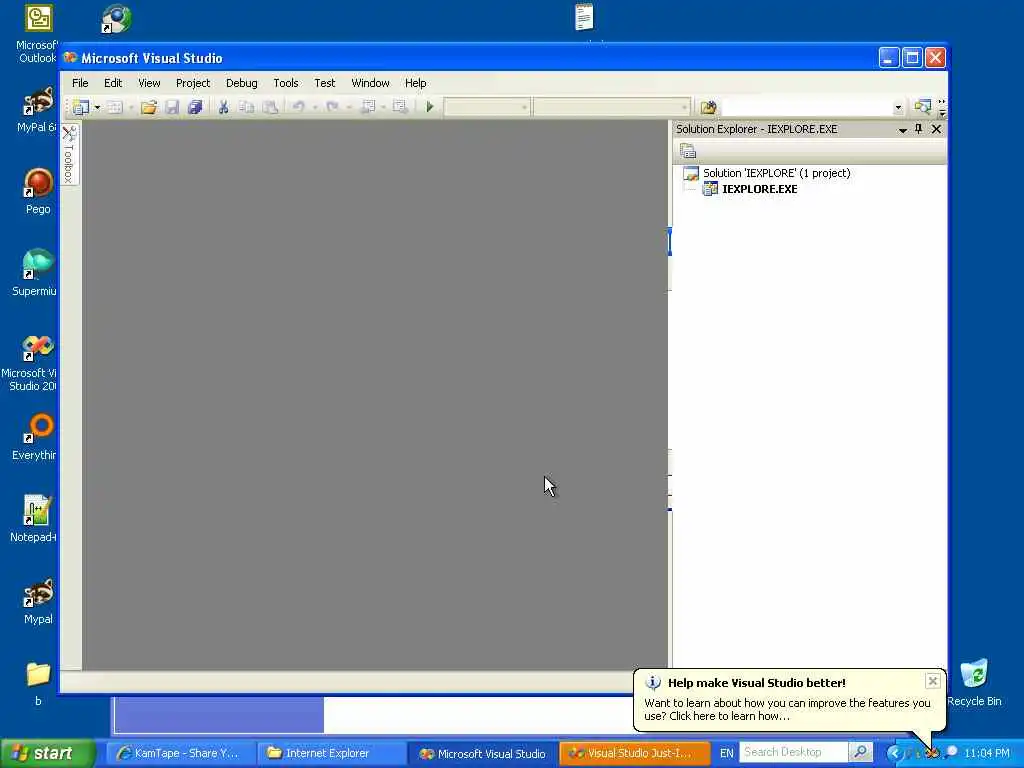The width and height of the screenshot is (1024, 768).
Task: Click the Paste toolbar icon
Action: pos(270,107)
